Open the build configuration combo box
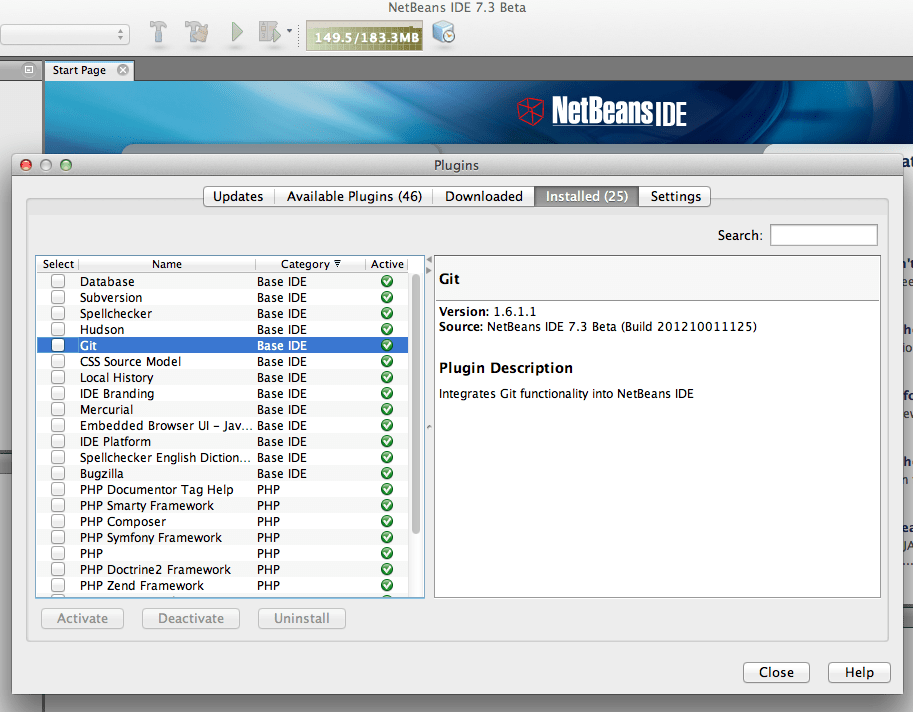 65,33
